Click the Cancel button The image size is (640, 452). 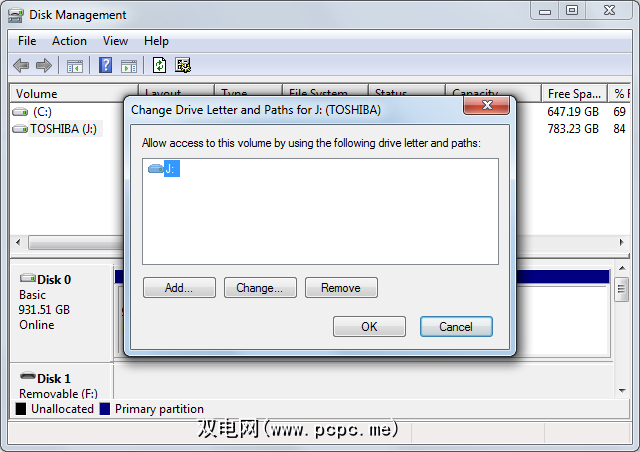pyautogui.click(x=456, y=327)
